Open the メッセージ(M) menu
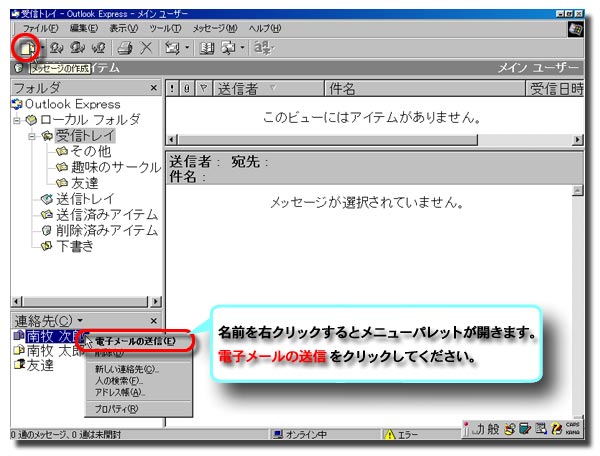Viewport: 600px width, 456px height. [215, 28]
